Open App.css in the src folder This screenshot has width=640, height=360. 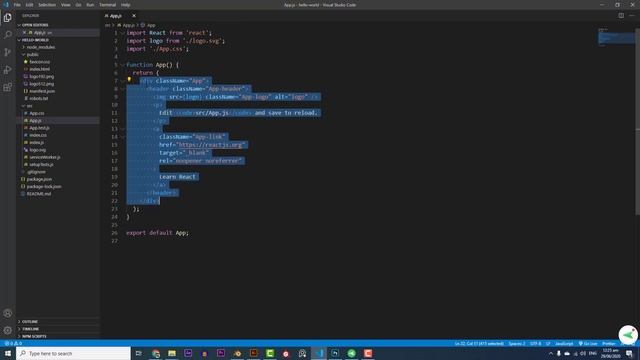coord(37,113)
